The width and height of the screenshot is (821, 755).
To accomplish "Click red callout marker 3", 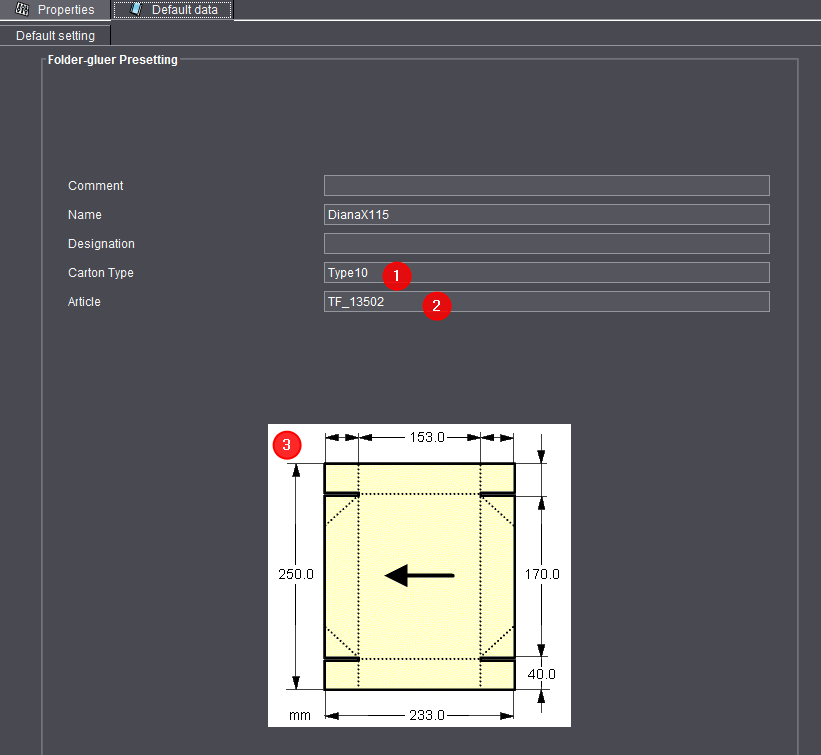I will (x=287, y=445).
